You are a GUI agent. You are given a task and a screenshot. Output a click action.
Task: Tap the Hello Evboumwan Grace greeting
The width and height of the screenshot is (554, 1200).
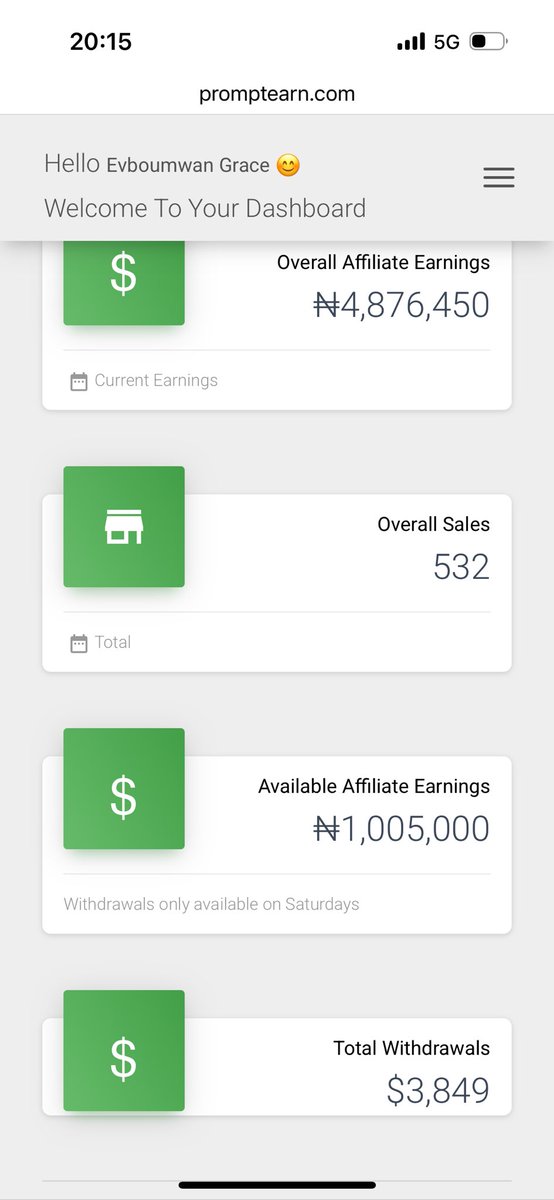point(172,165)
